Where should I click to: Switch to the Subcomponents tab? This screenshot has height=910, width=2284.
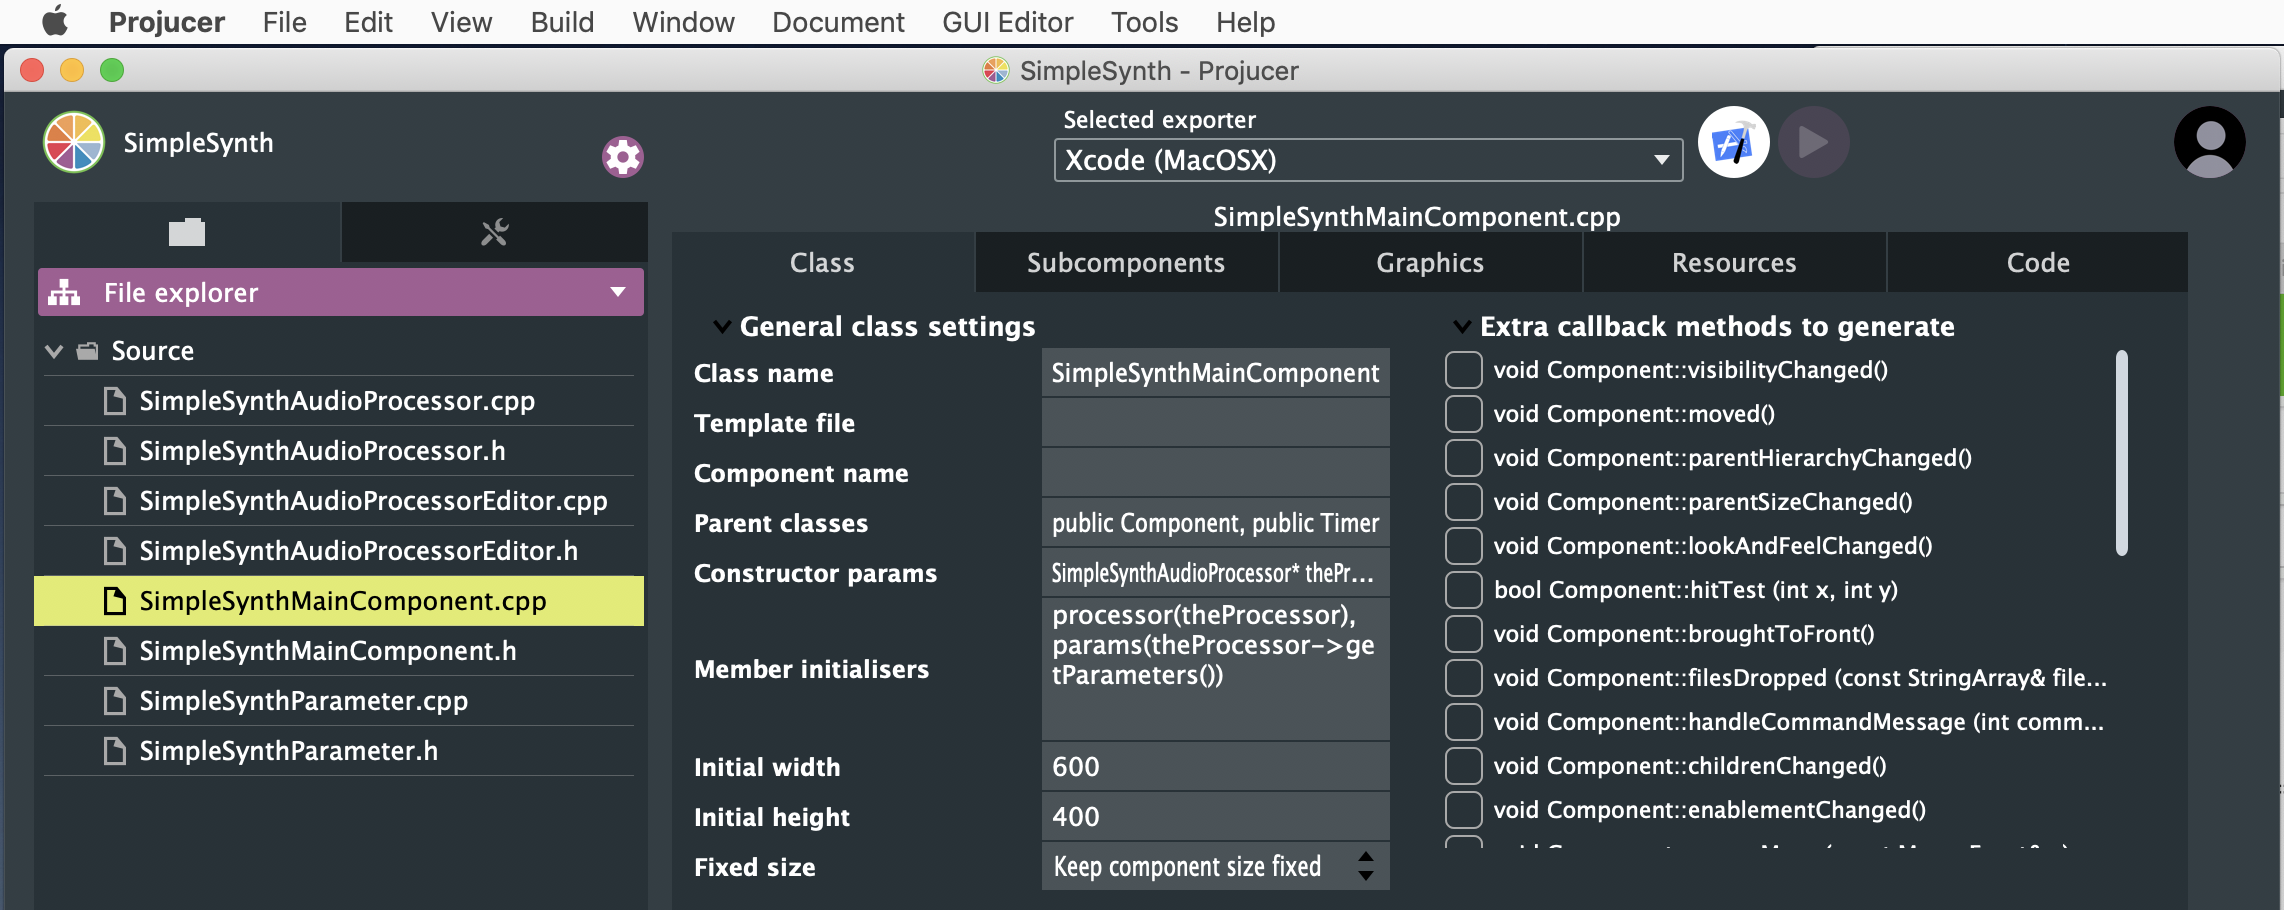1126,263
